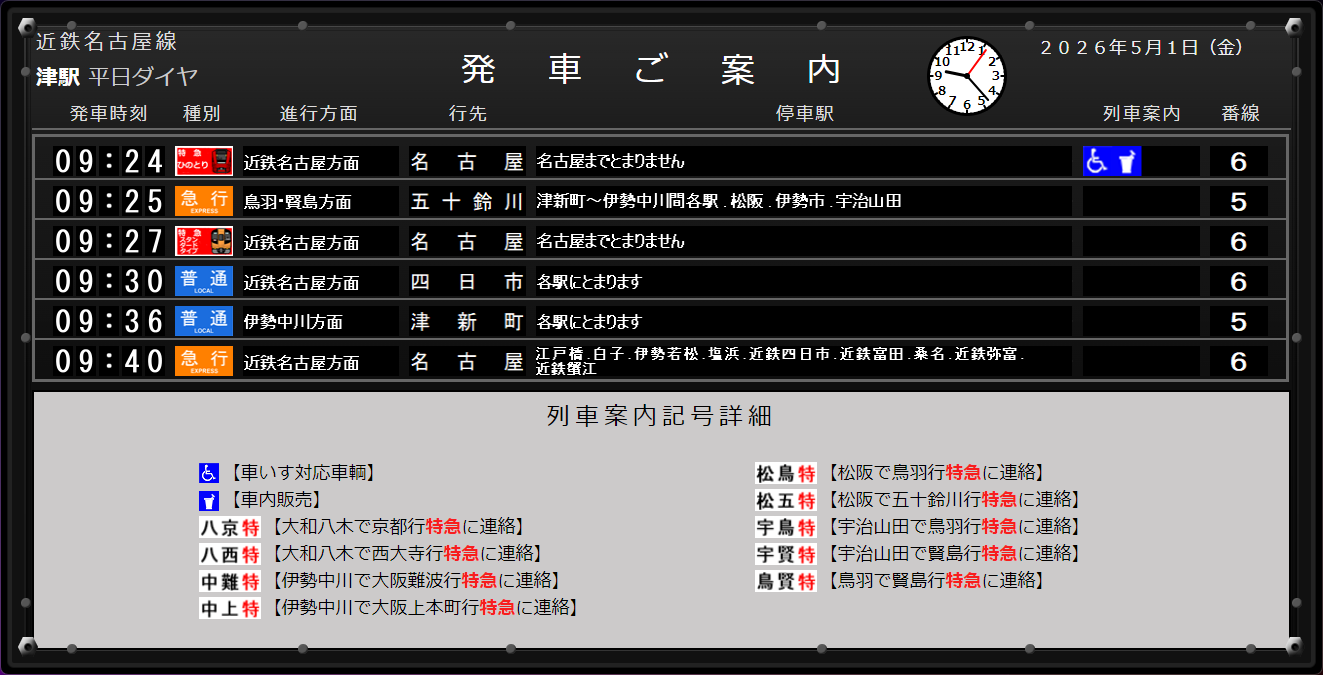Click the 名古屋 destination on the 09:24 train

tap(467, 161)
